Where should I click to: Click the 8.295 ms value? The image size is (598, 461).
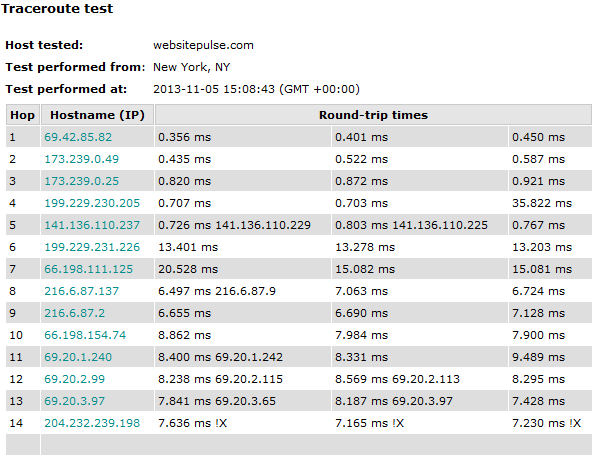point(538,379)
